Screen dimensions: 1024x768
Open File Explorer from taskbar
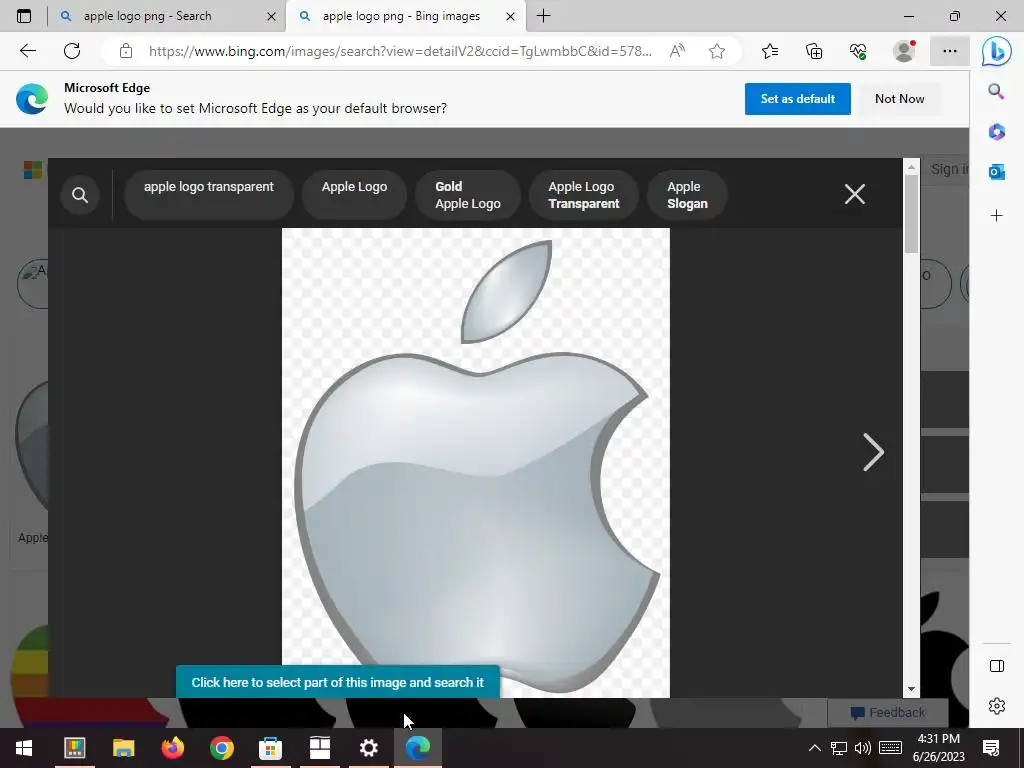point(123,748)
